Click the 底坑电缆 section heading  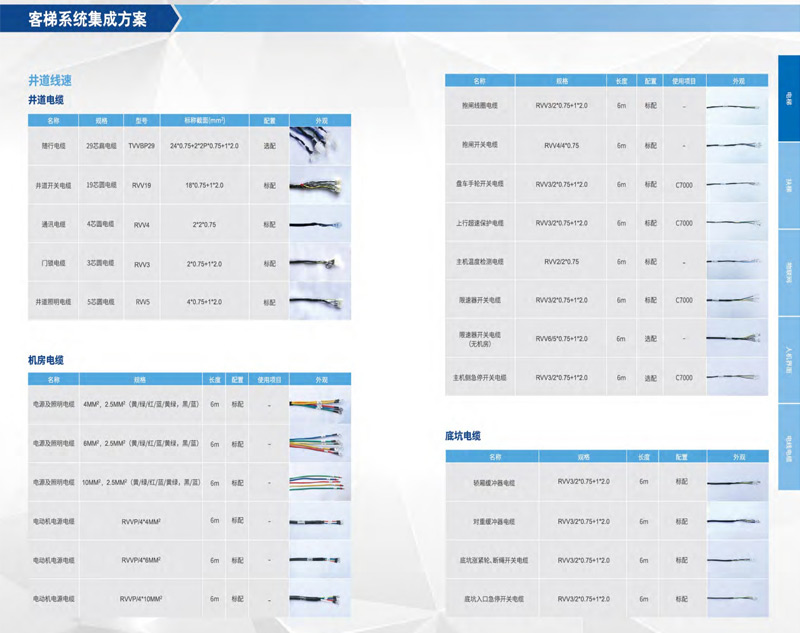[463, 436]
